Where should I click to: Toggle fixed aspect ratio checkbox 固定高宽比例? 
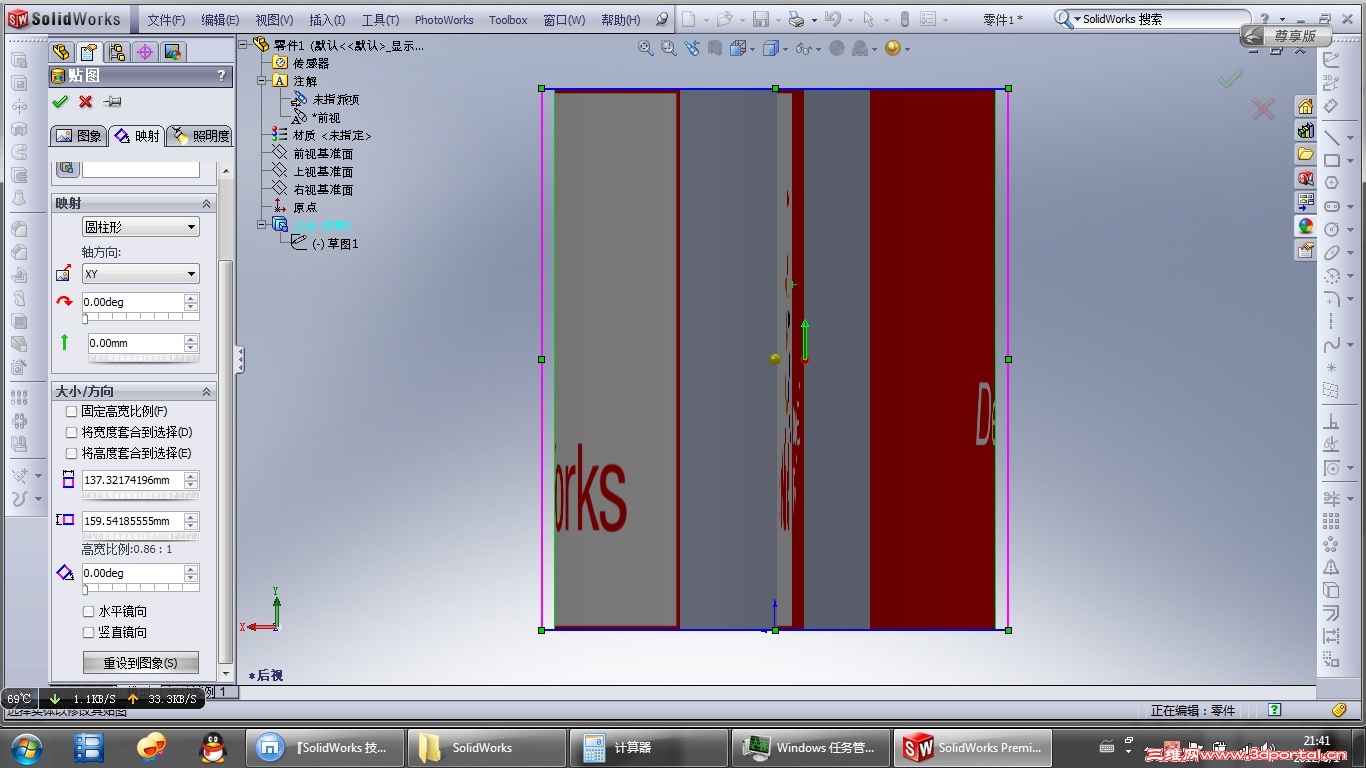[x=71, y=411]
